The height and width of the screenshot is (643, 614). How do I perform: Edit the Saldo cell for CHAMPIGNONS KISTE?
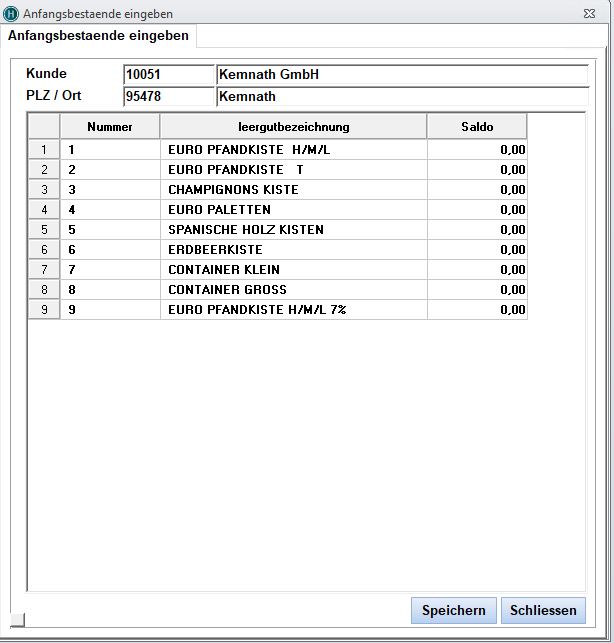477,190
